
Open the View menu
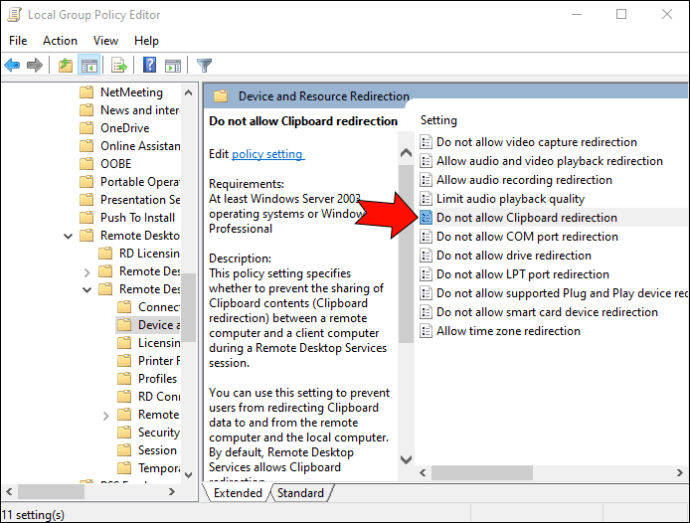pyautogui.click(x=106, y=41)
